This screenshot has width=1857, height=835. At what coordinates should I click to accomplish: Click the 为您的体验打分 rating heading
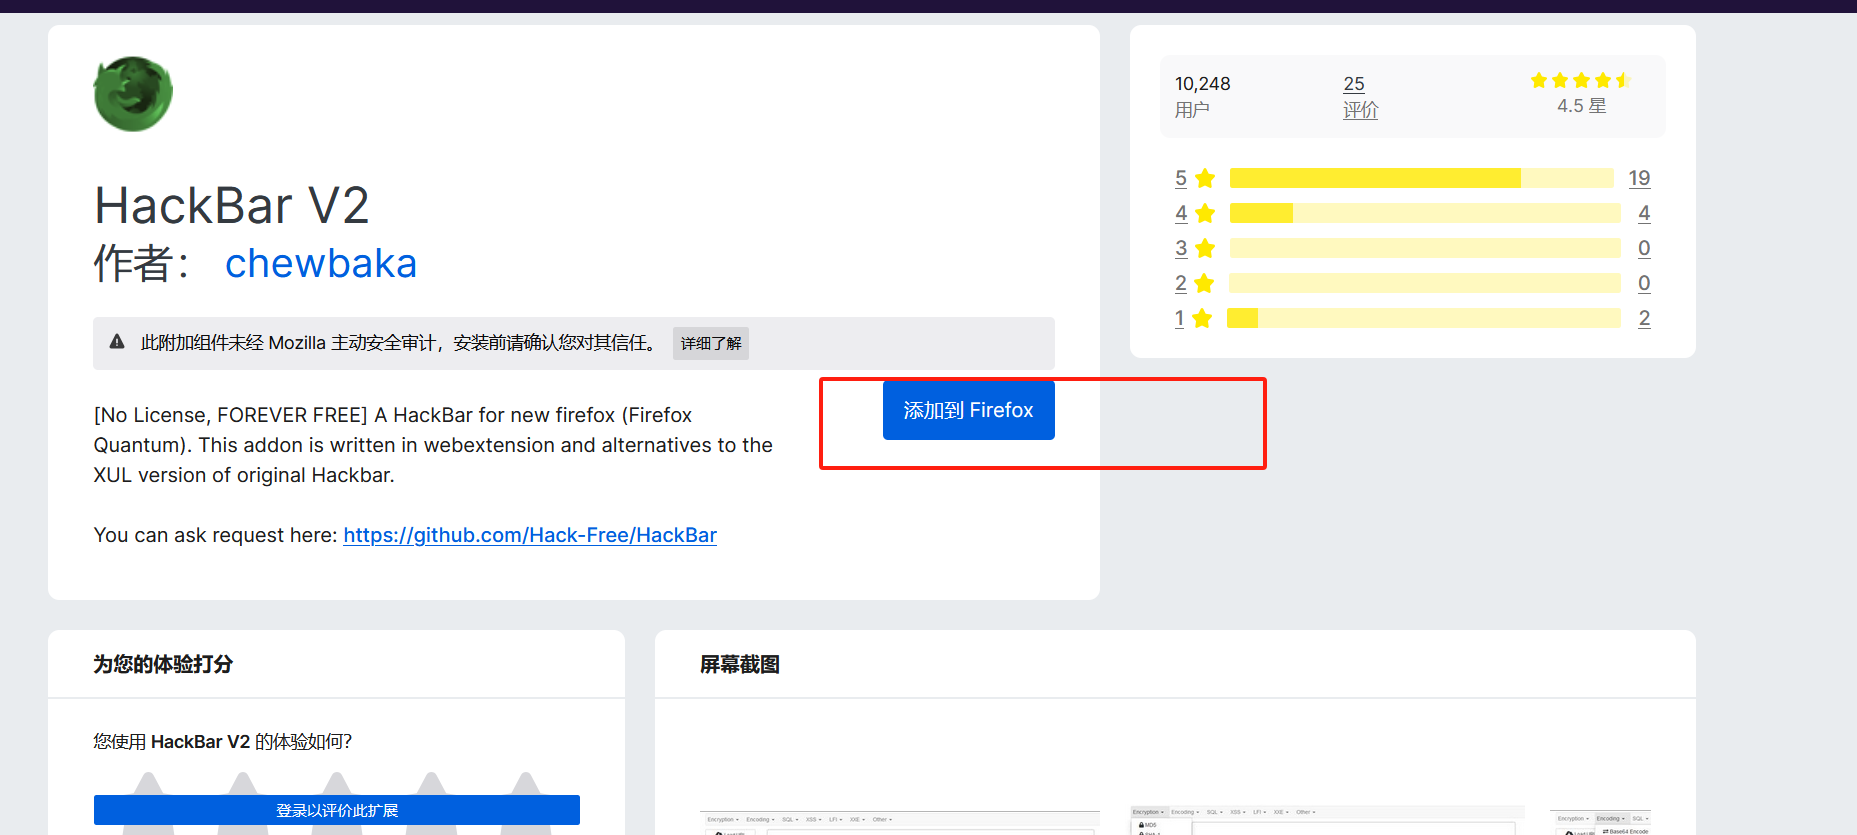[x=163, y=664]
